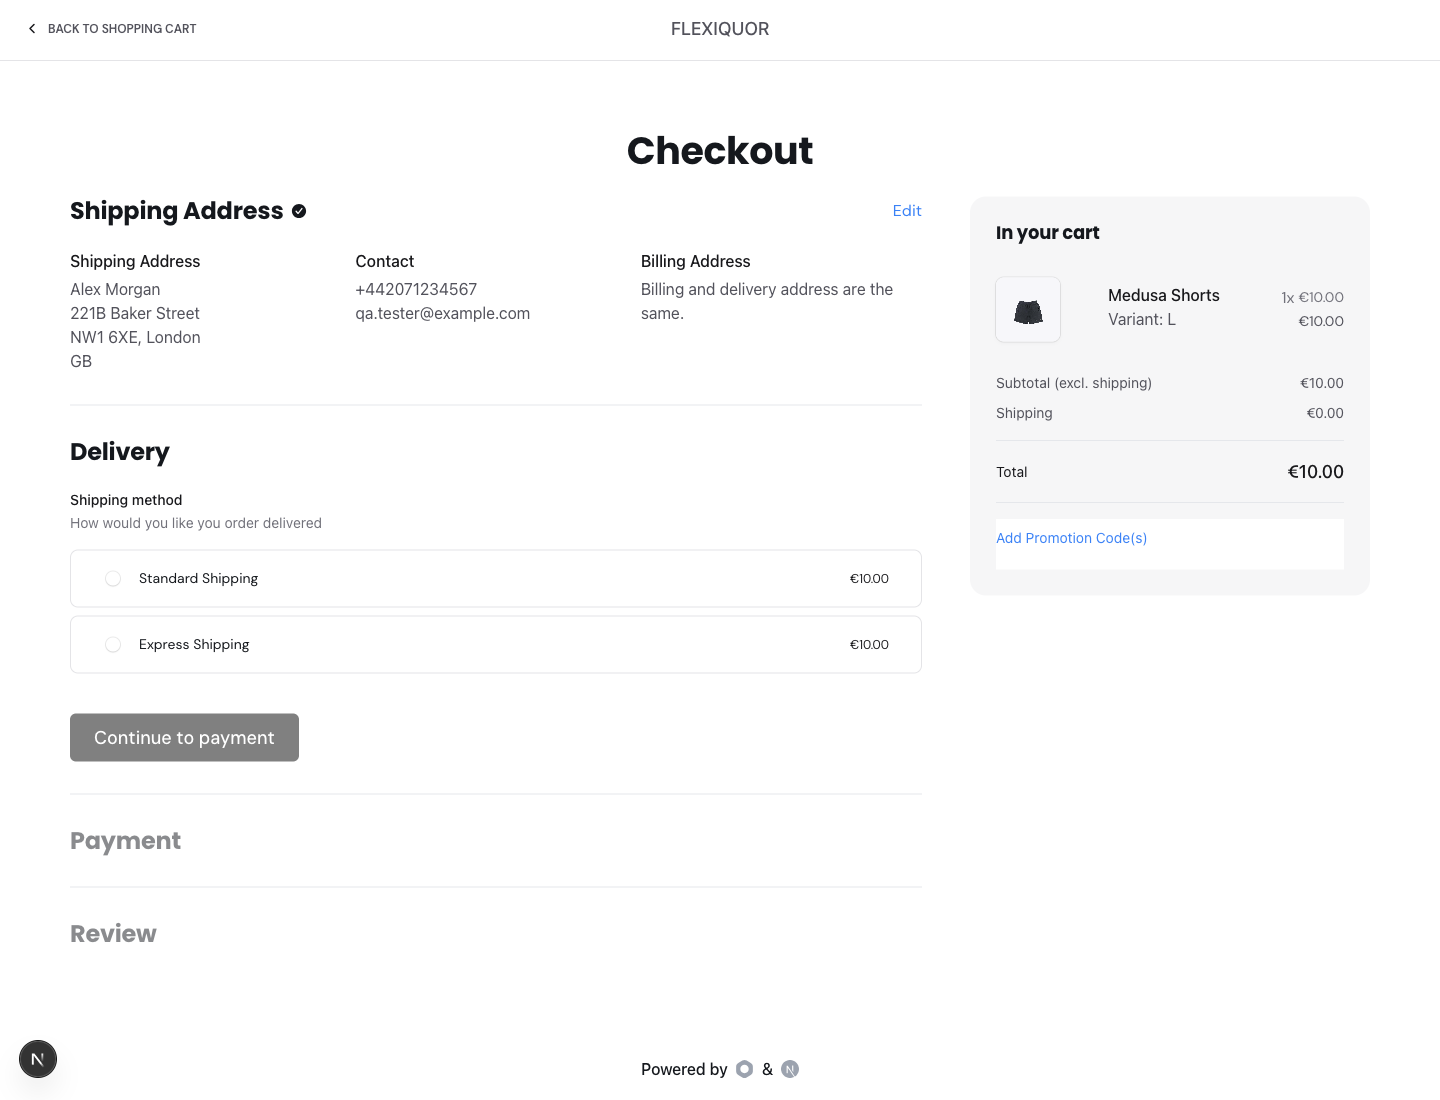
Task: Click the FLEXIQUOR store title
Action: (720, 29)
